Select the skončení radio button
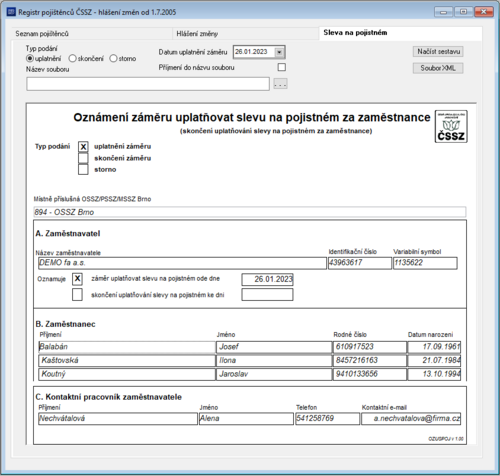Viewport: 500px width, 476px height. 72,59
